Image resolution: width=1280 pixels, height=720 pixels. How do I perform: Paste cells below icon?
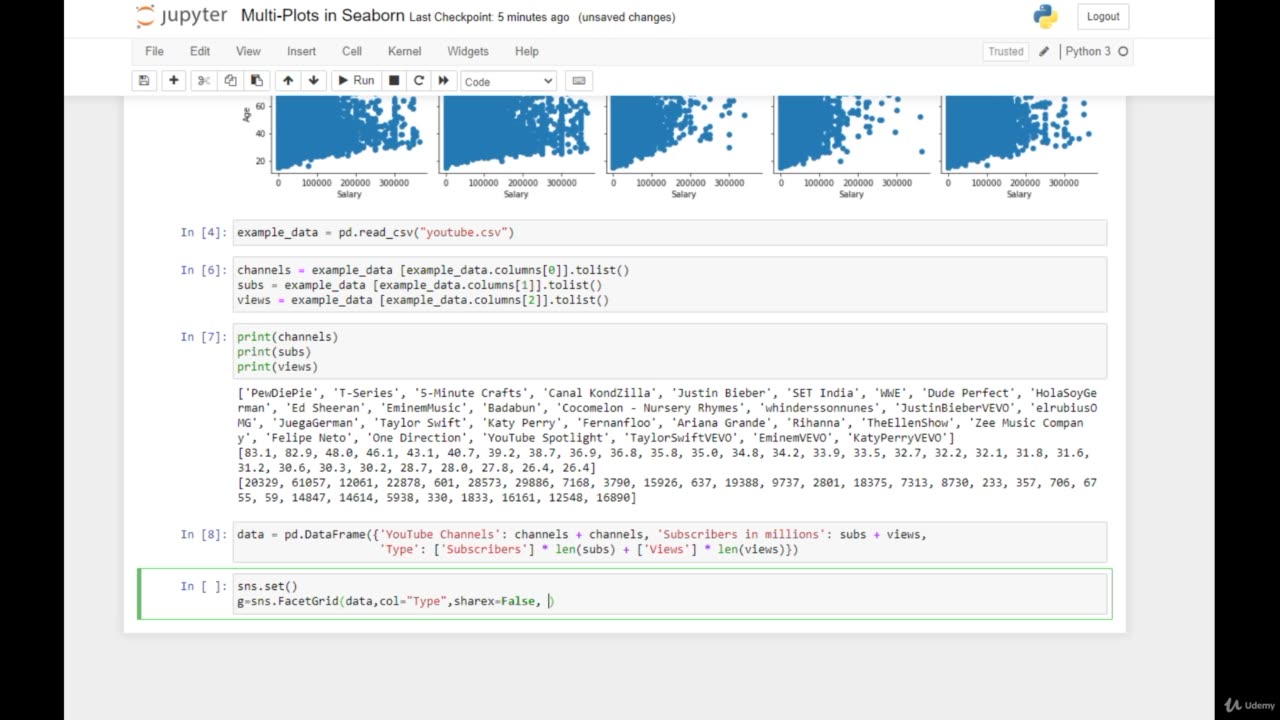pos(257,81)
